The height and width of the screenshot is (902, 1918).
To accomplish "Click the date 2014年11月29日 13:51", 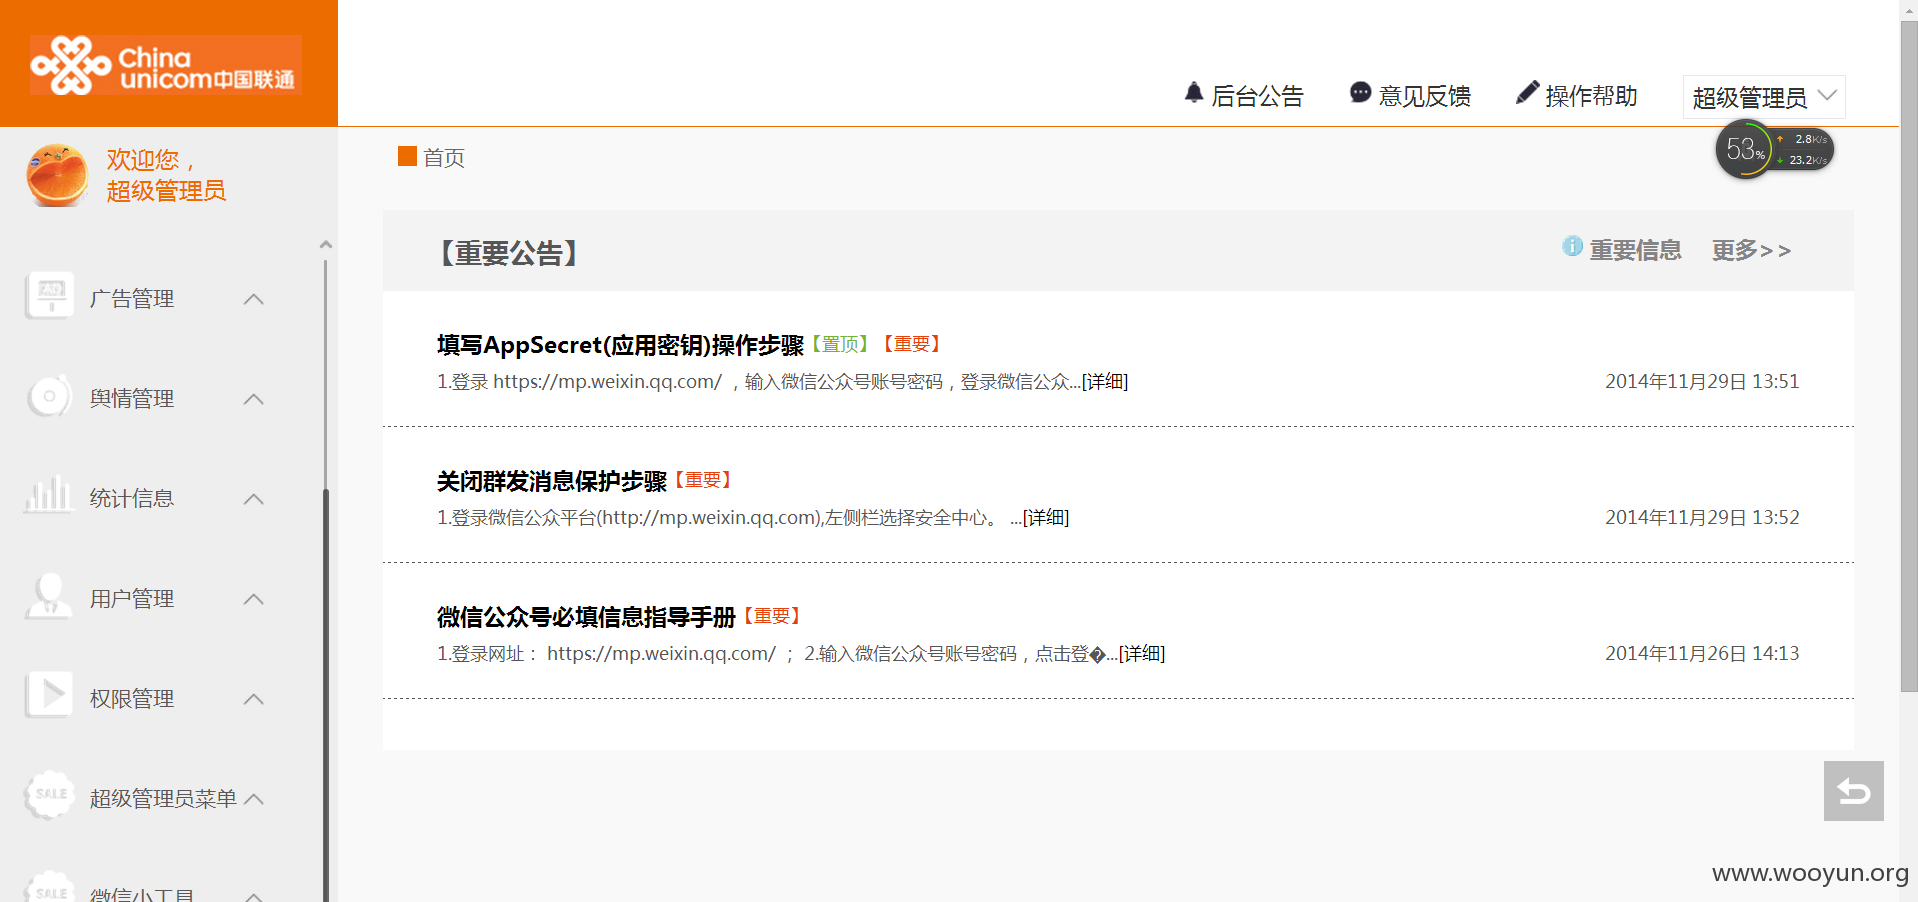I will pyautogui.click(x=1702, y=381).
